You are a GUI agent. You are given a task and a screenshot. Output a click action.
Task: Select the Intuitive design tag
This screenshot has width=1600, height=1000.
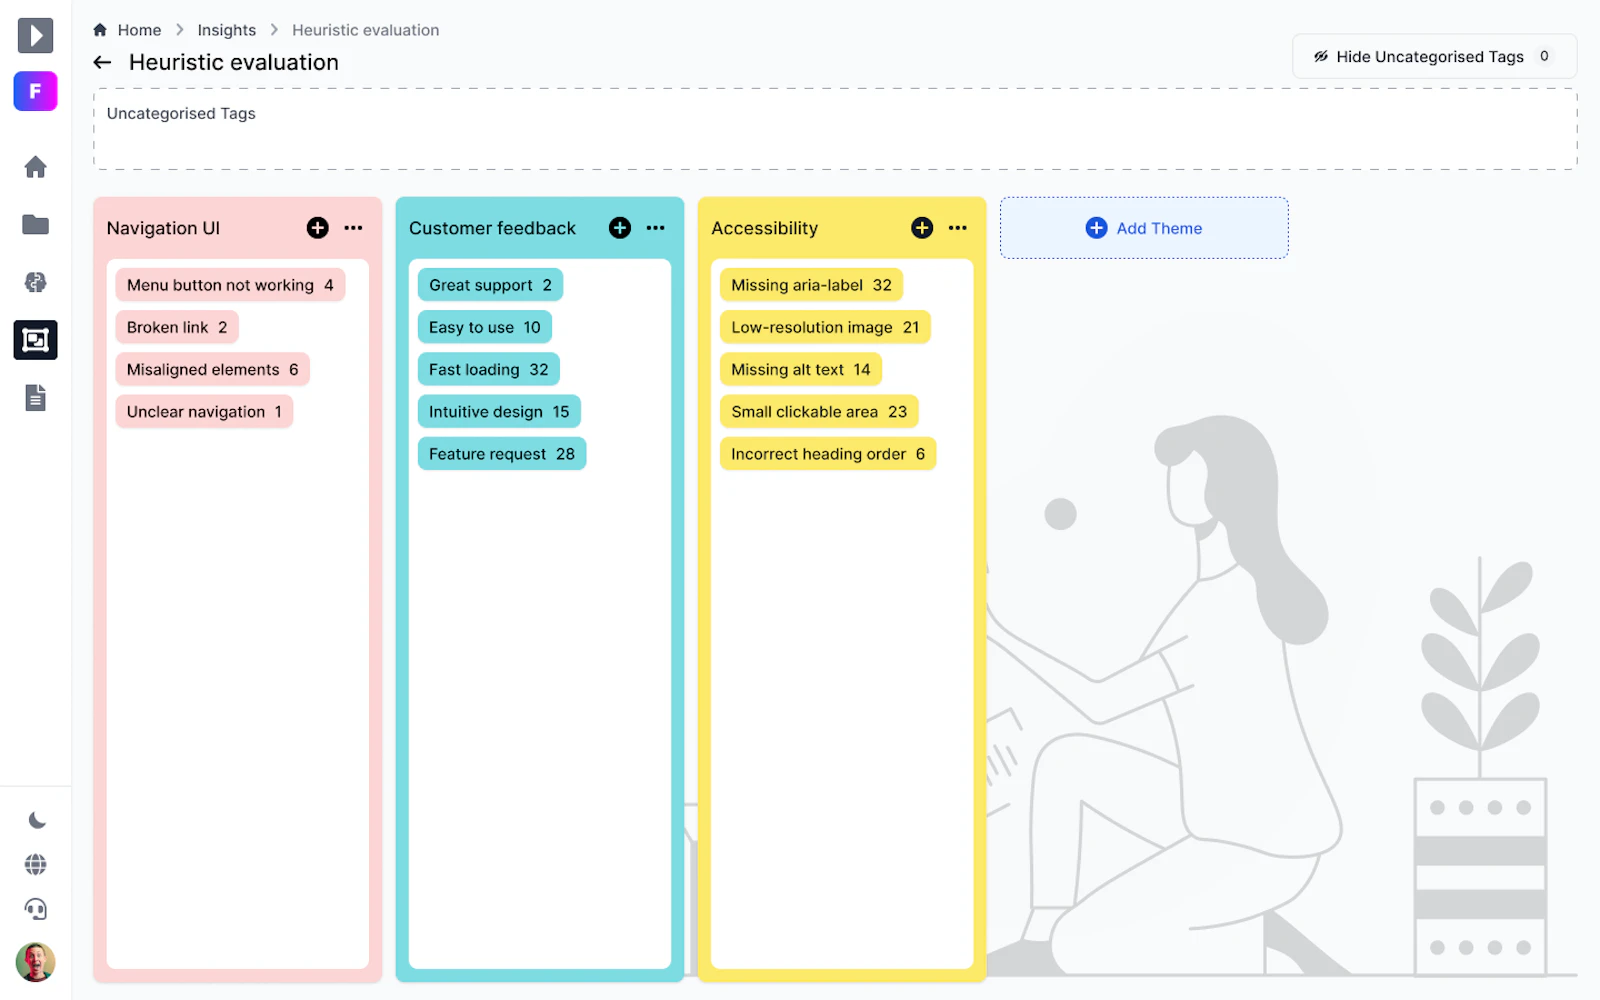point(499,411)
